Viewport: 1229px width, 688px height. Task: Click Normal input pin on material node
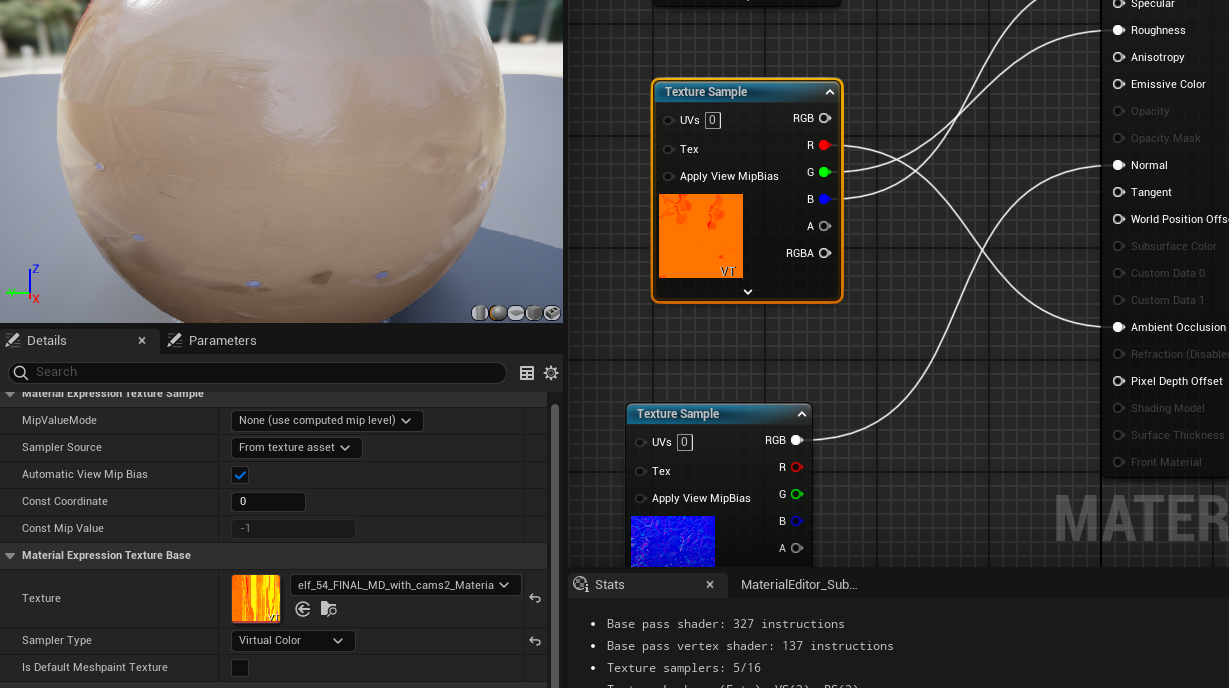click(x=1119, y=165)
